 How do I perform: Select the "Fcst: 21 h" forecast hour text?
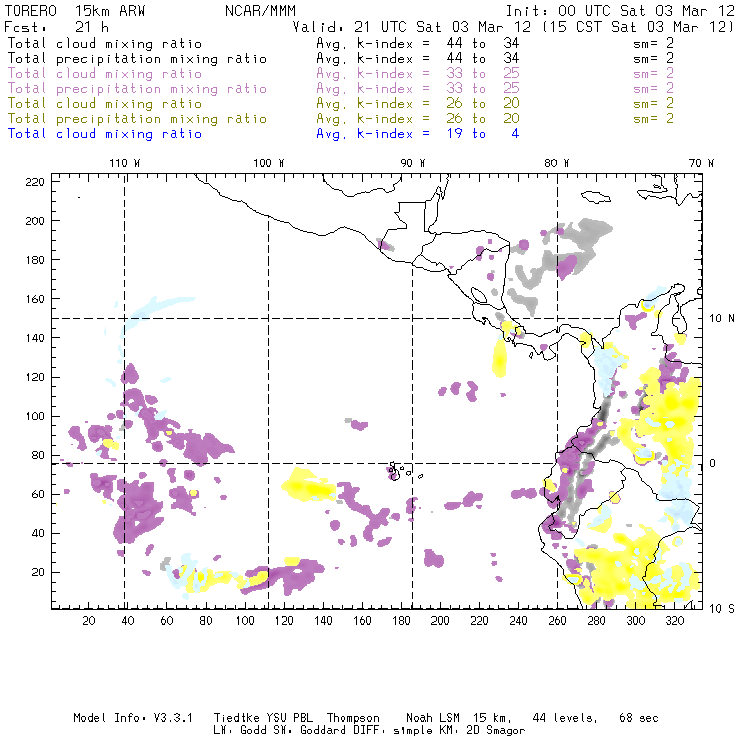(56, 27)
